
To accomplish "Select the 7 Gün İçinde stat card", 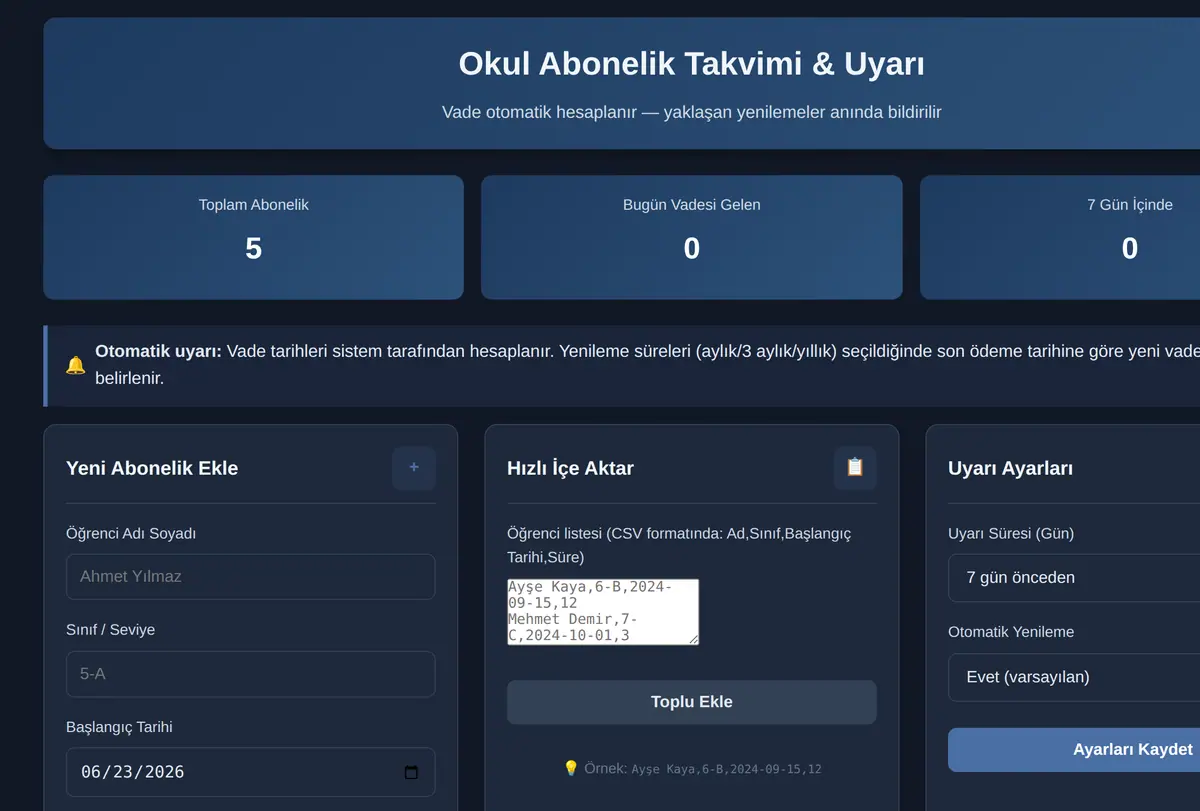I will (1060, 237).
